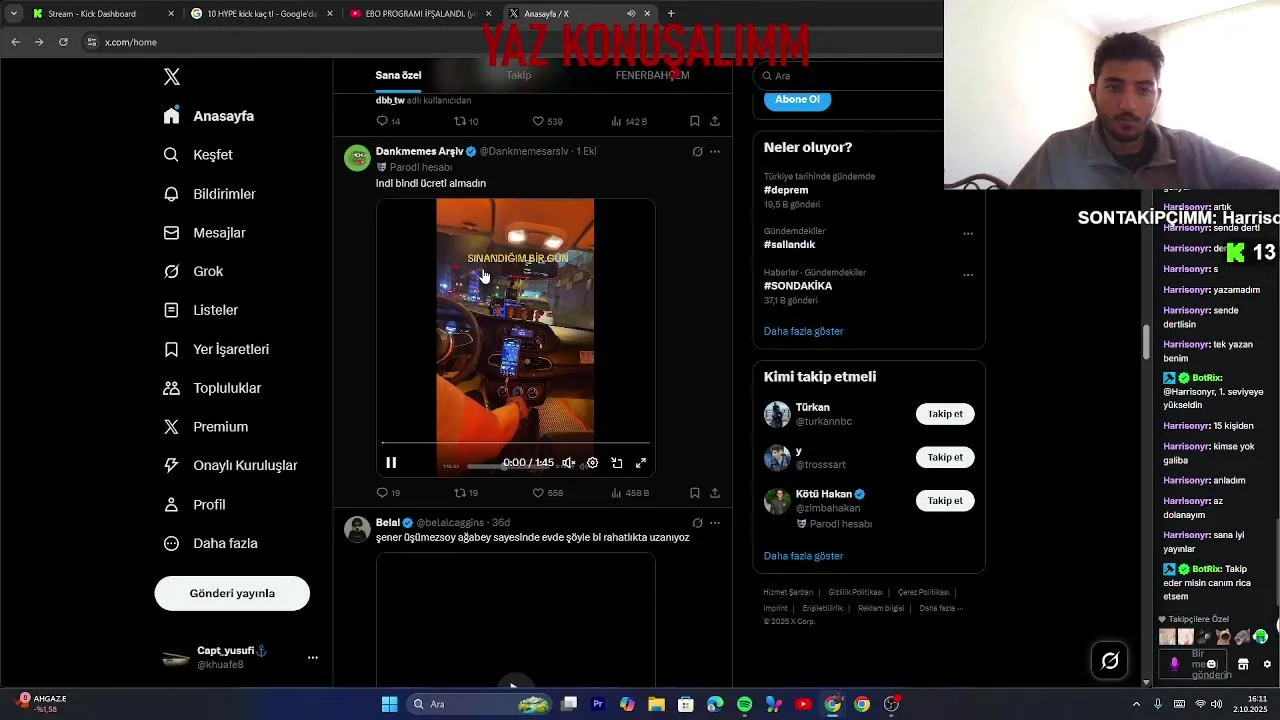Open options for #SONDAKİKA trend
The height and width of the screenshot is (720, 1280).
click(968, 275)
